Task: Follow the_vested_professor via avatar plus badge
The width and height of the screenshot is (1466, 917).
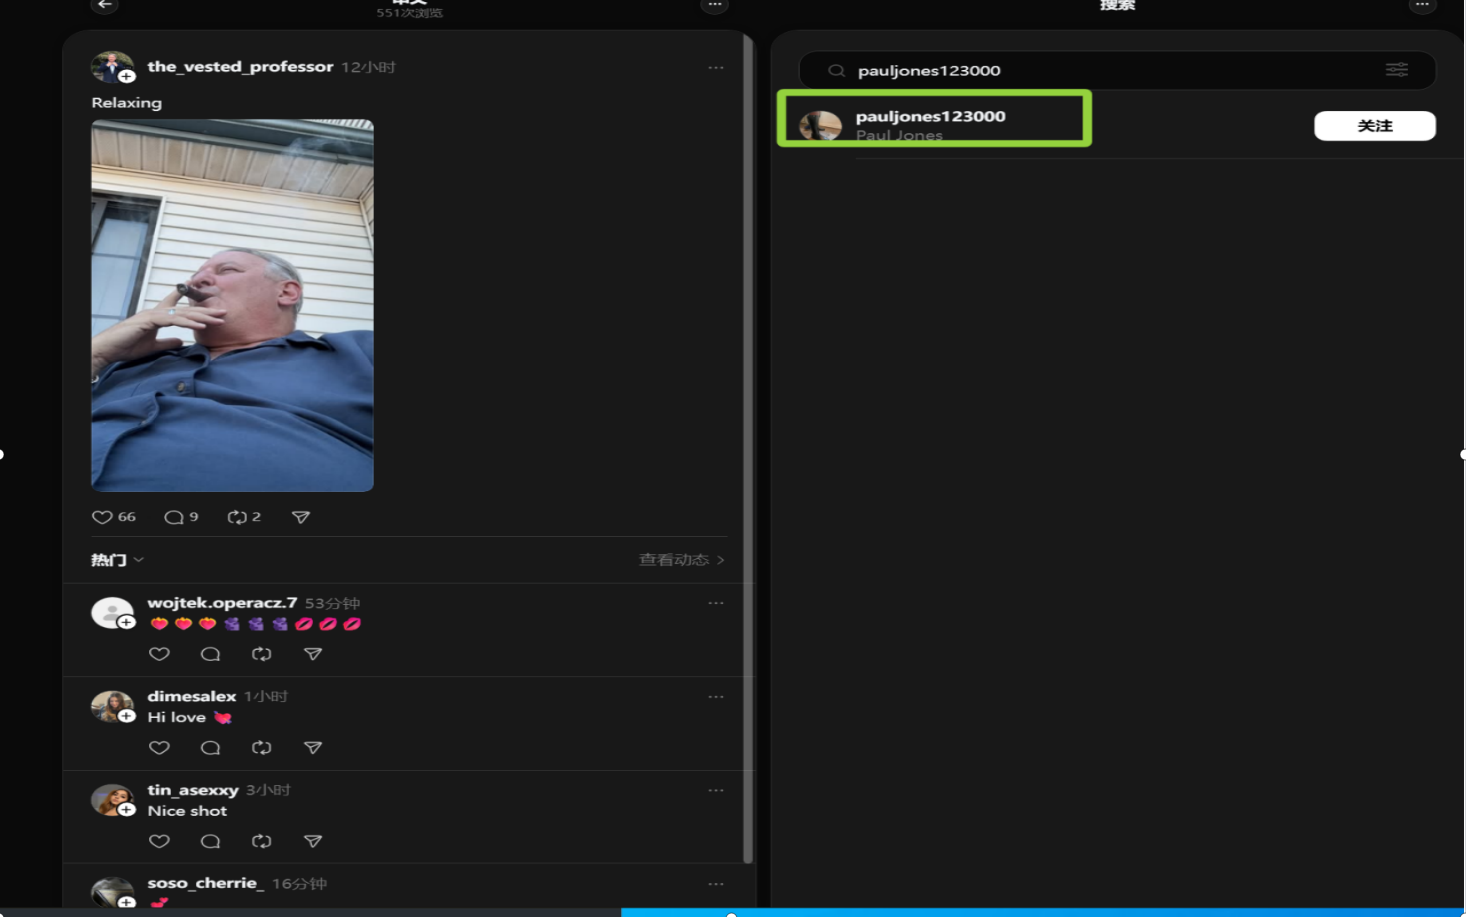Action: coord(127,77)
